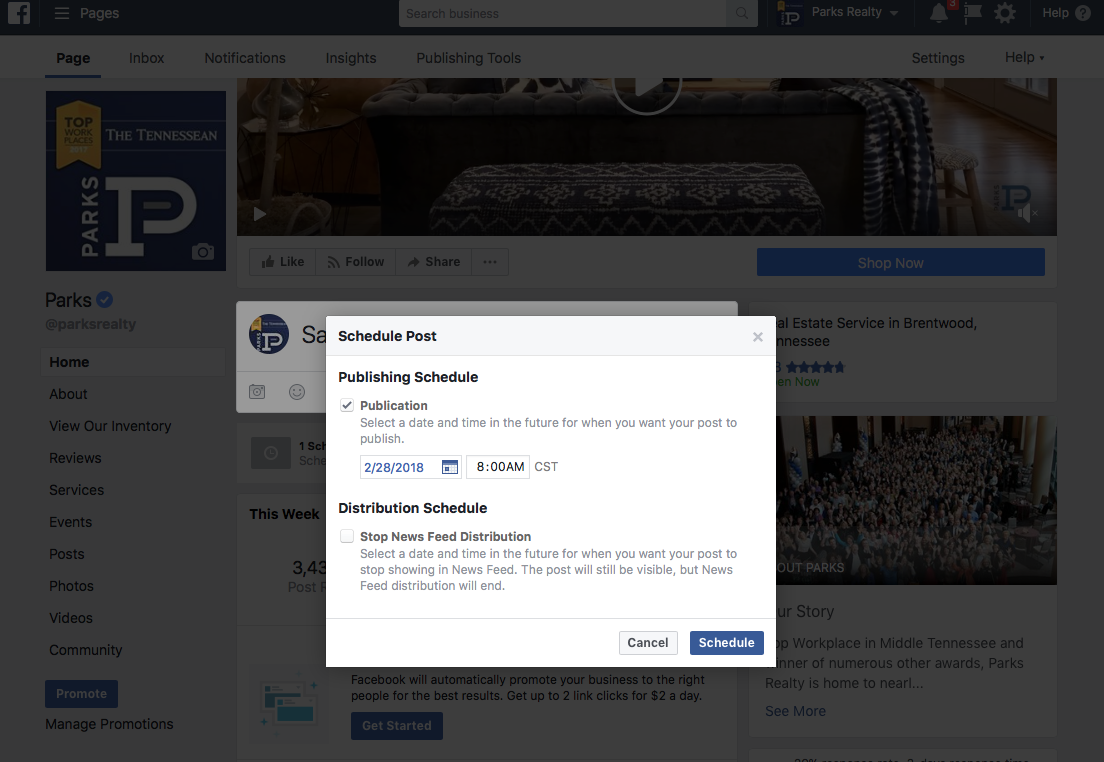This screenshot has height=762, width=1104.
Task: Open Manage Promotions link
Action: click(x=109, y=724)
